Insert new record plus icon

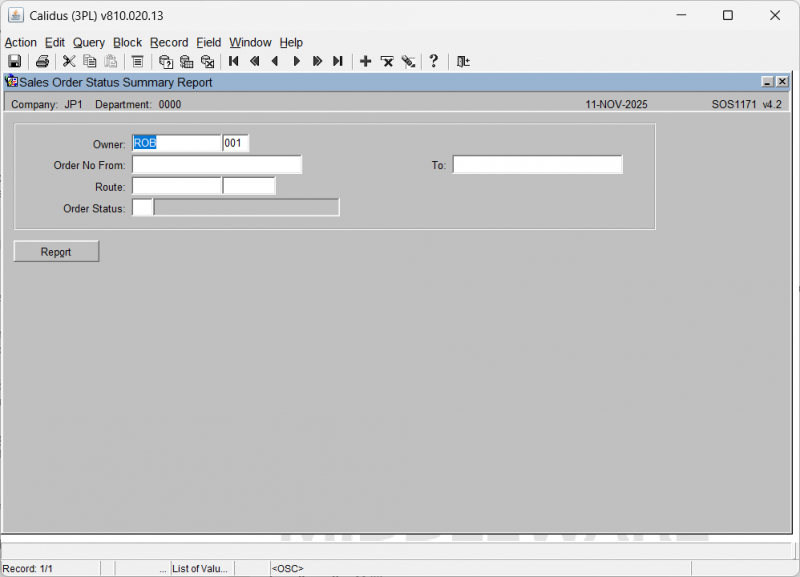[365, 62]
